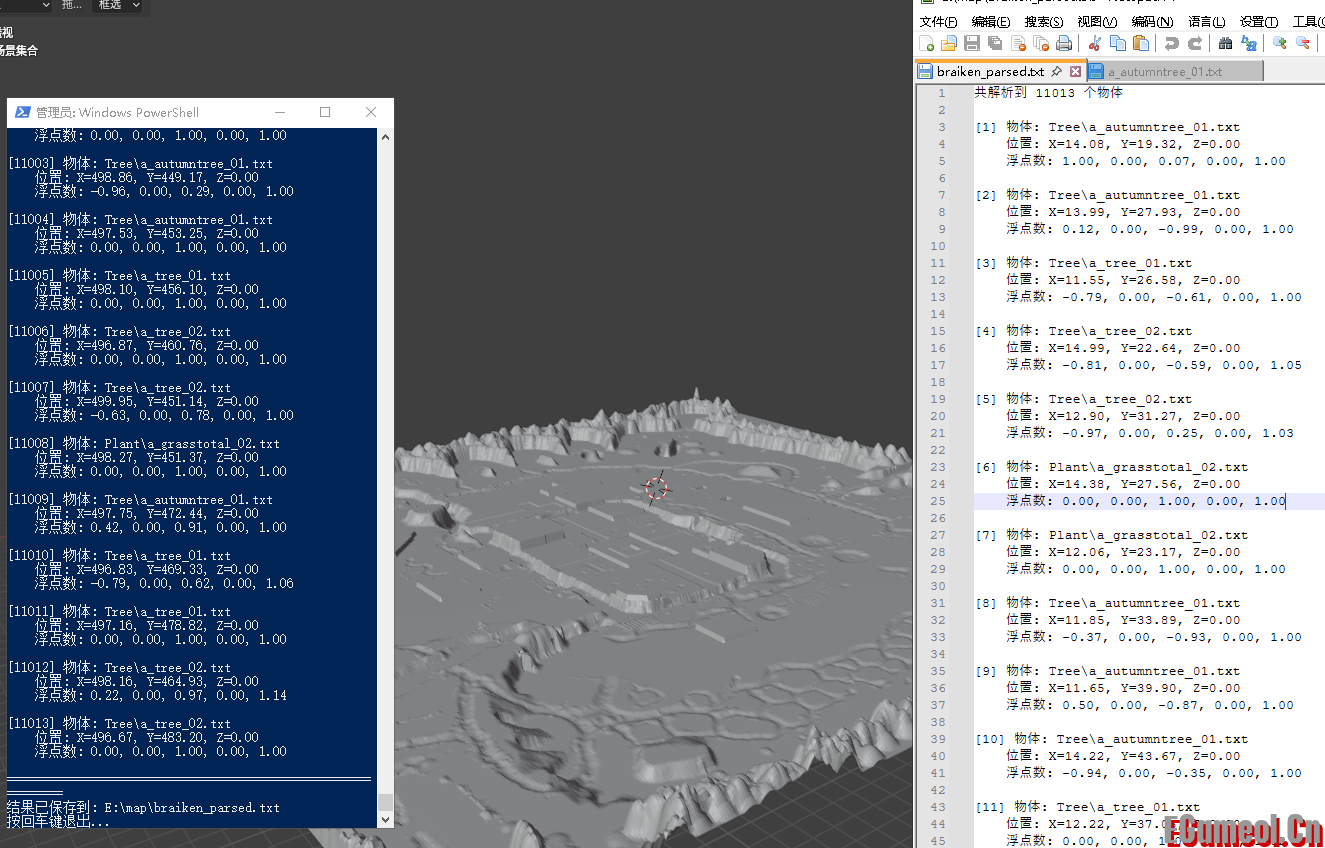
Task: Click the New file icon in Notepad++
Action: pos(927,43)
